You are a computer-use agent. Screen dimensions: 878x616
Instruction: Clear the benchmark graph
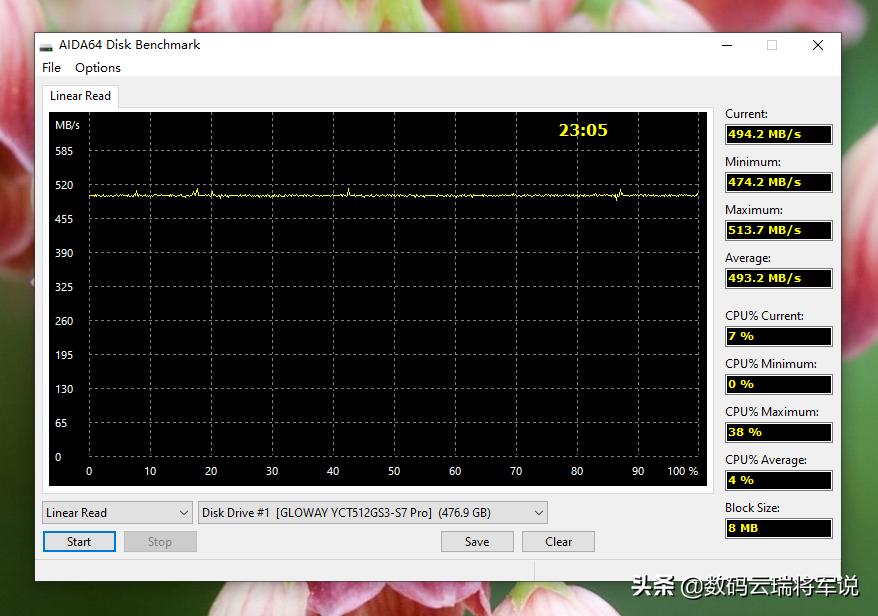pyautogui.click(x=558, y=542)
